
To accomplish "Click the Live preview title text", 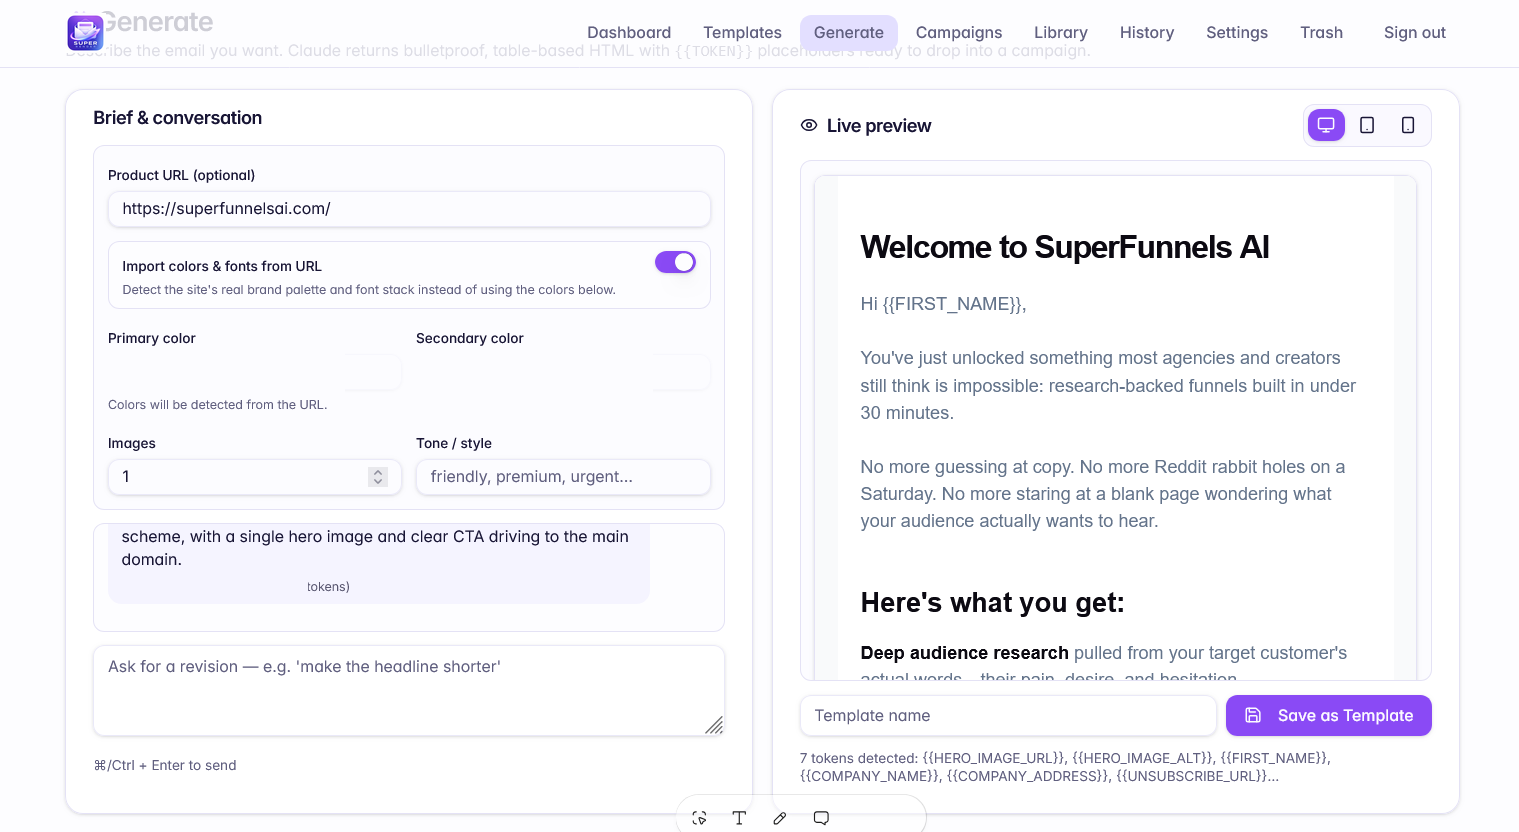I will point(879,126).
